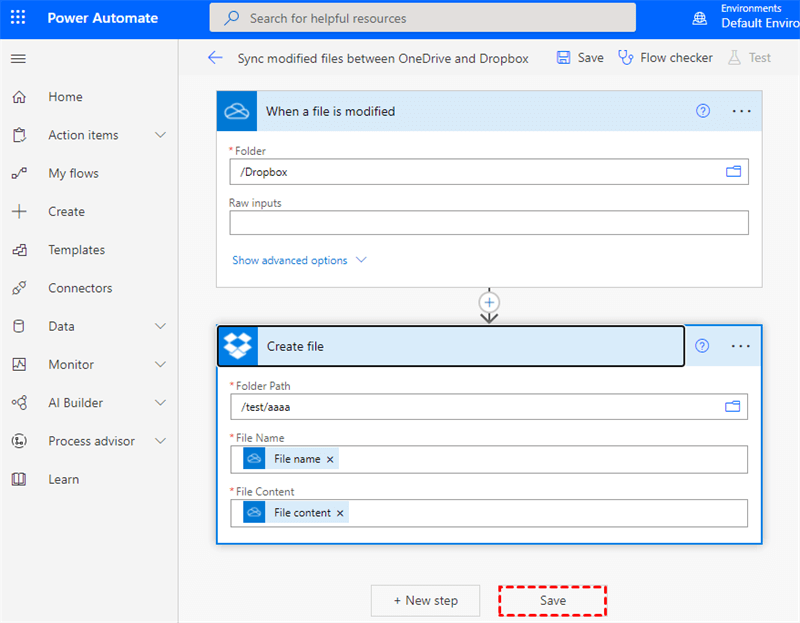The width and height of the screenshot is (800, 623).
Task: Open My flows in sidebar
Action: 73,173
